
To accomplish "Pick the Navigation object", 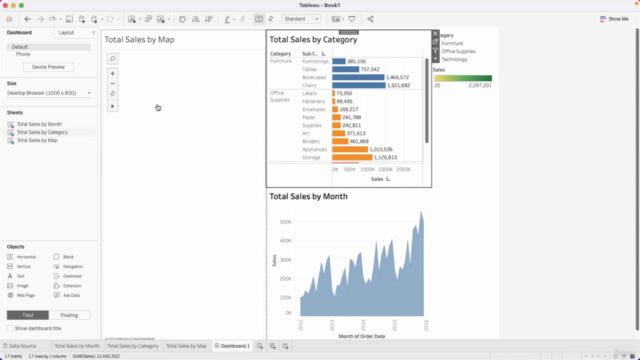I will pos(68,267).
